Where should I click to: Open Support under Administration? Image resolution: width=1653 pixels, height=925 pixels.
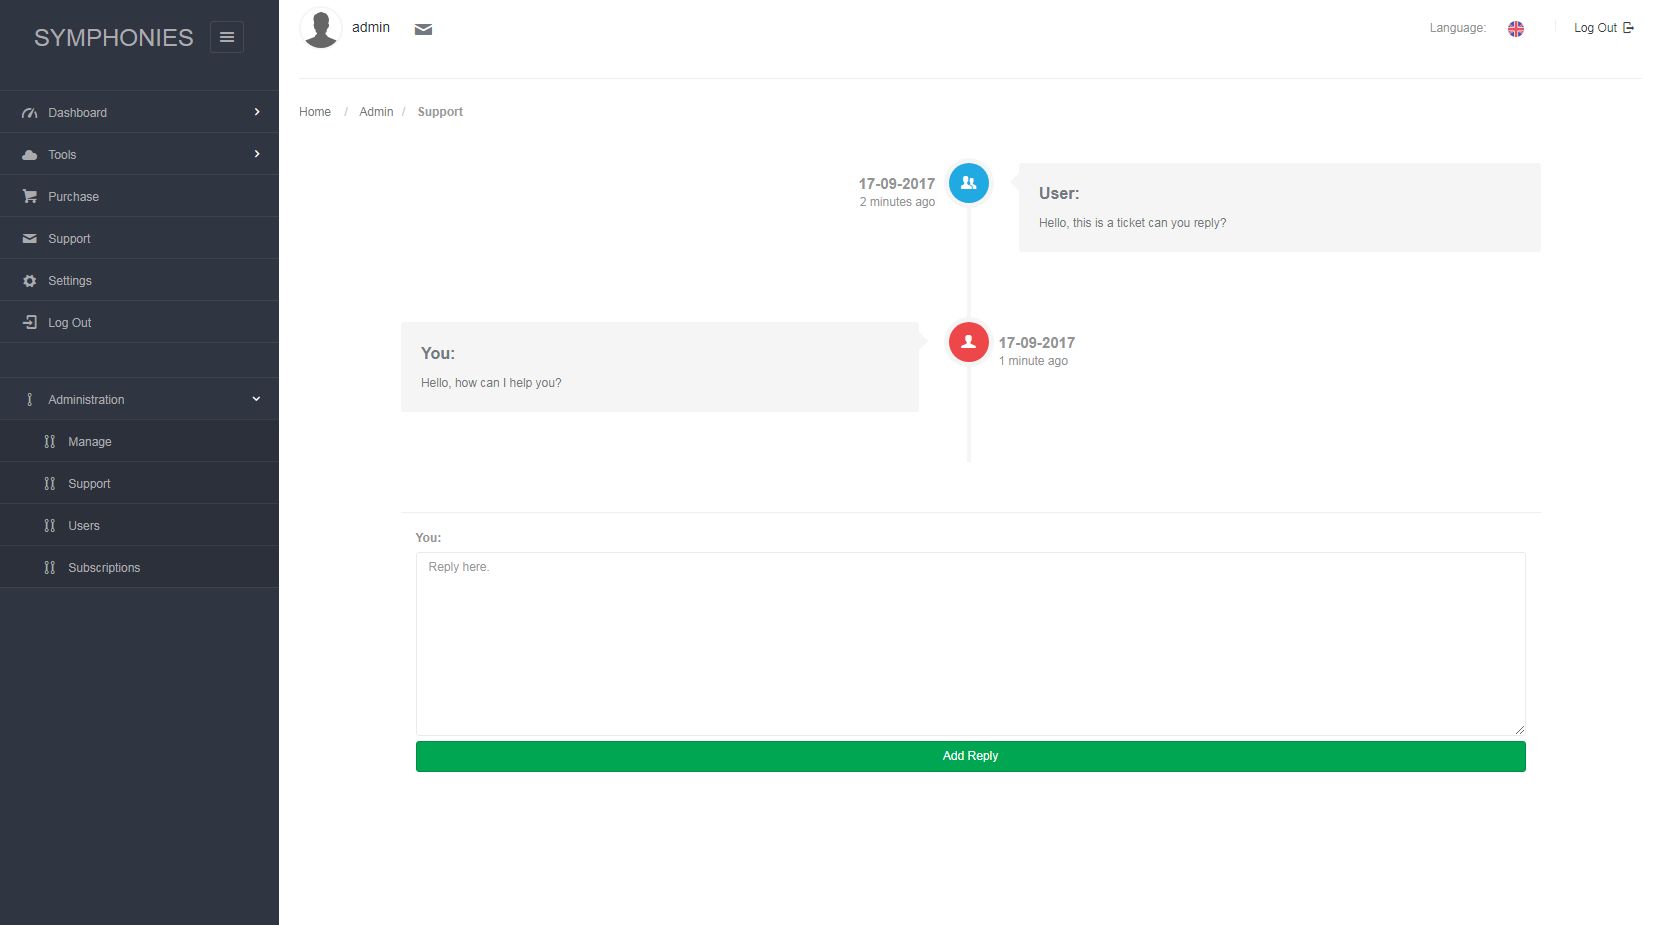coord(139,484)
